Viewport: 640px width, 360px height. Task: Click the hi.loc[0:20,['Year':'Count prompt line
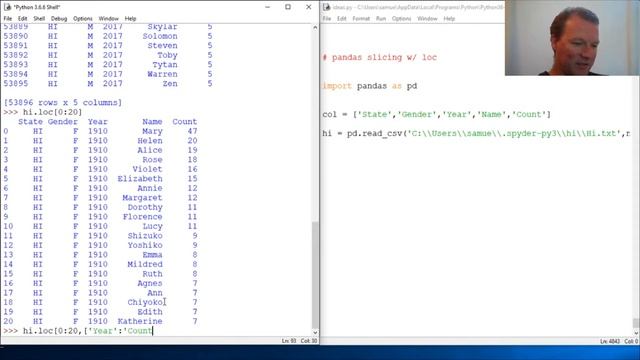point(78,331)
